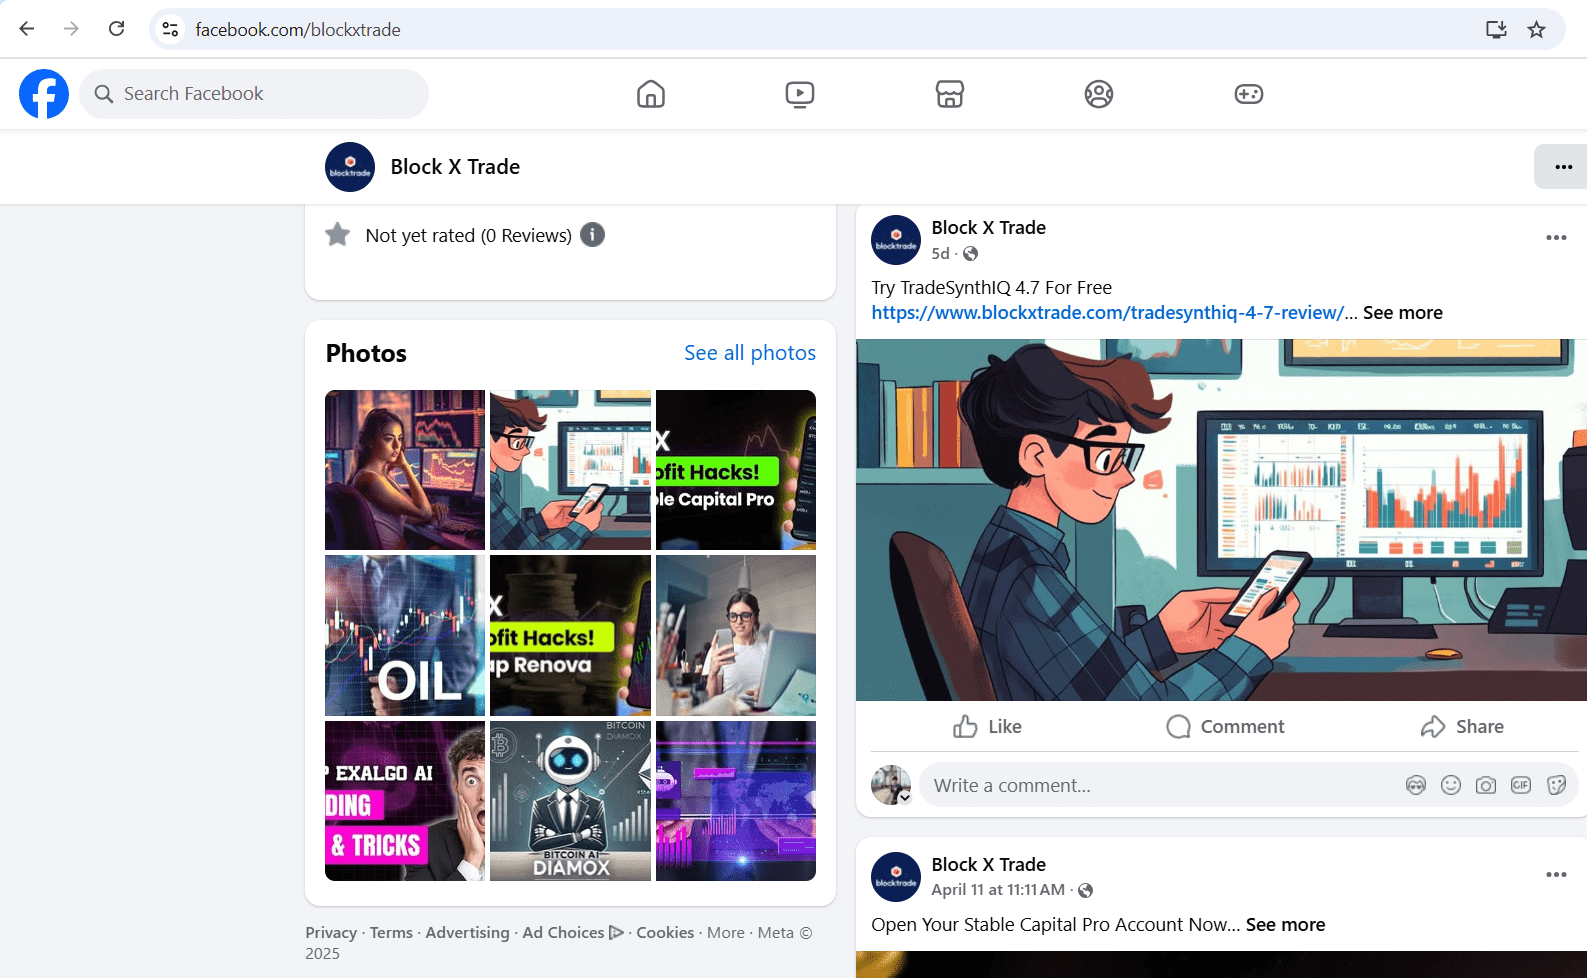Click Block X Trade page header avatar

[x=350, y=167]
